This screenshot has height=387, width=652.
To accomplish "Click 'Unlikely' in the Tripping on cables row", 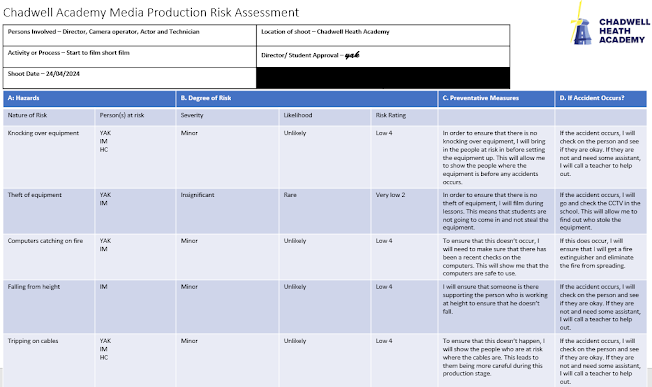I will click(295, 341).
